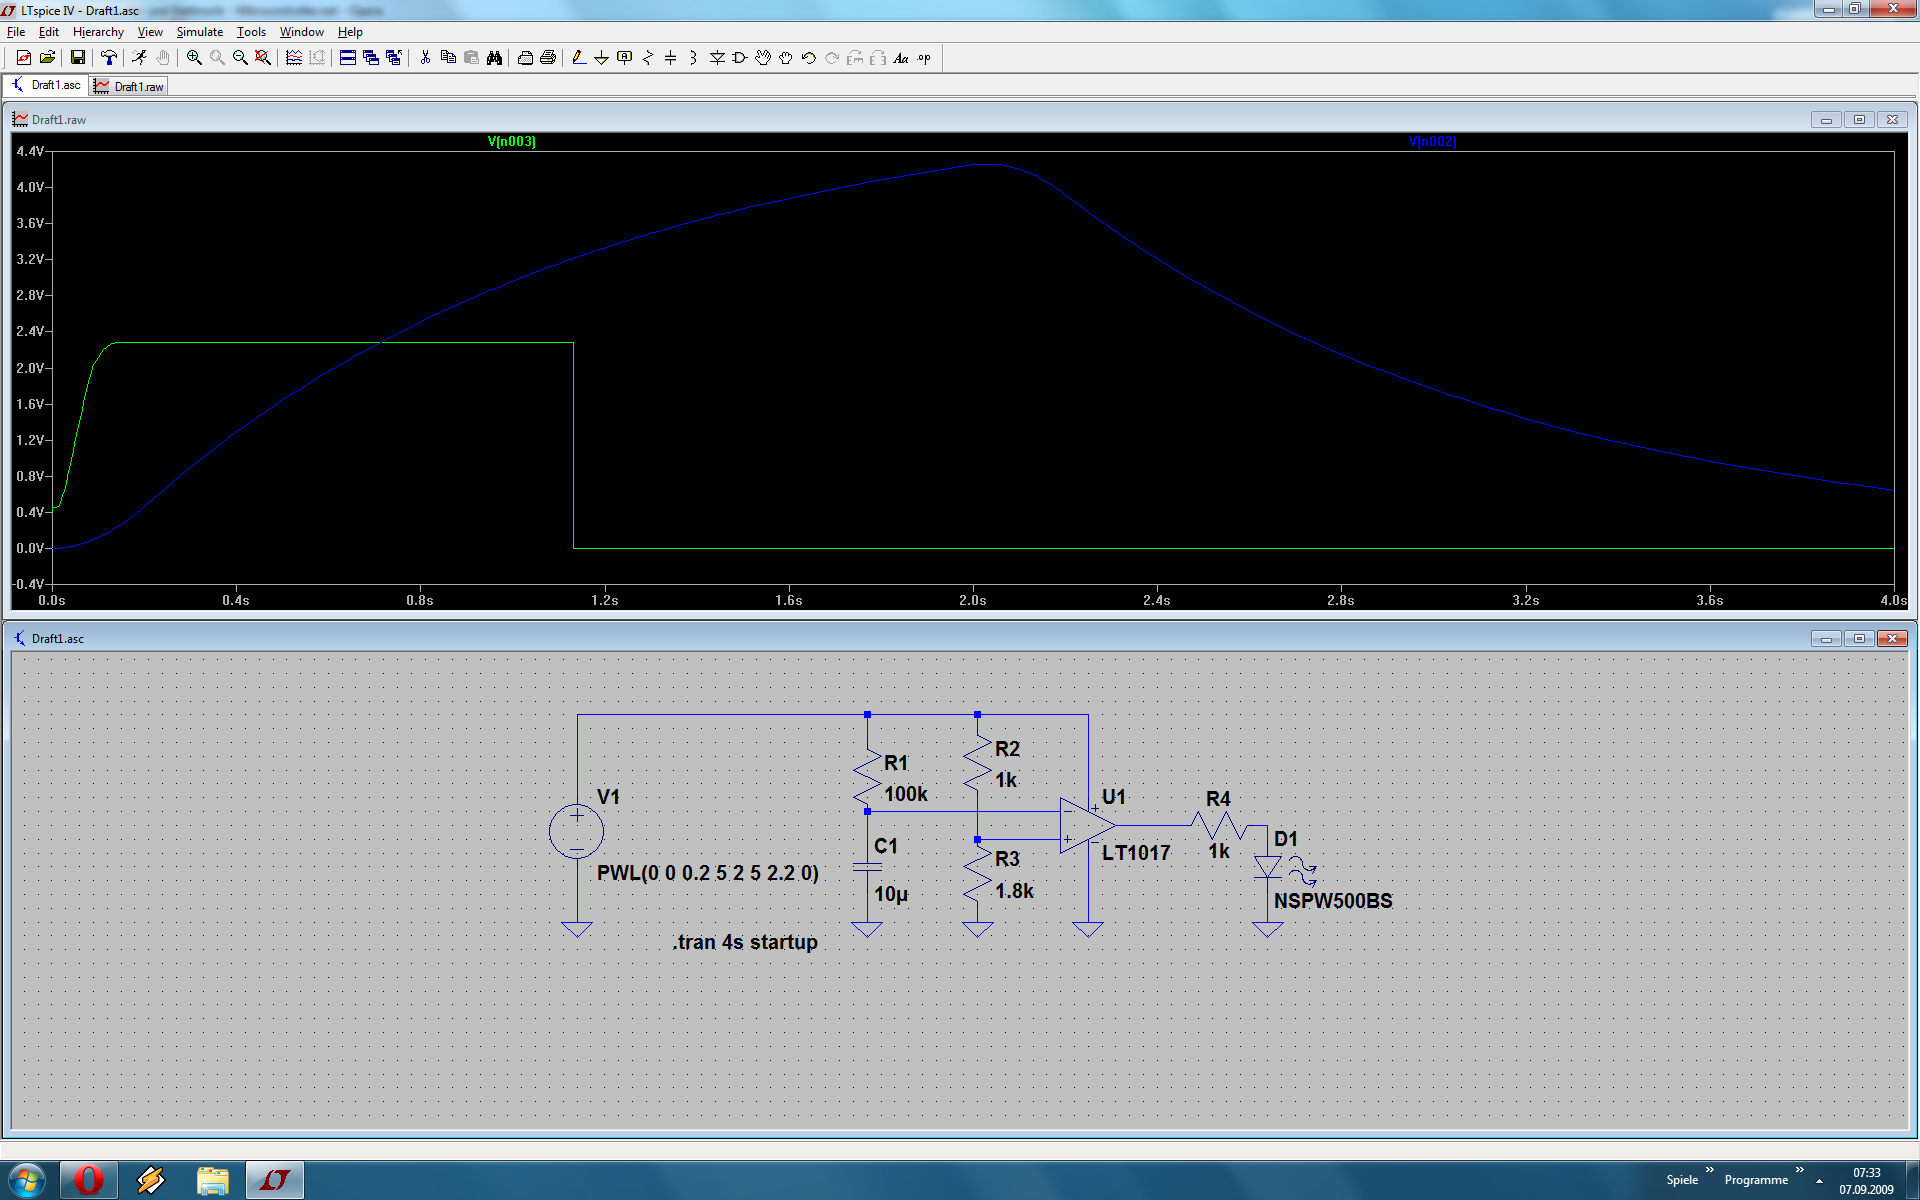This screenshot has height=1200, width=1920.
Task: Open the Help menu
Action: (x=350, y=32)
